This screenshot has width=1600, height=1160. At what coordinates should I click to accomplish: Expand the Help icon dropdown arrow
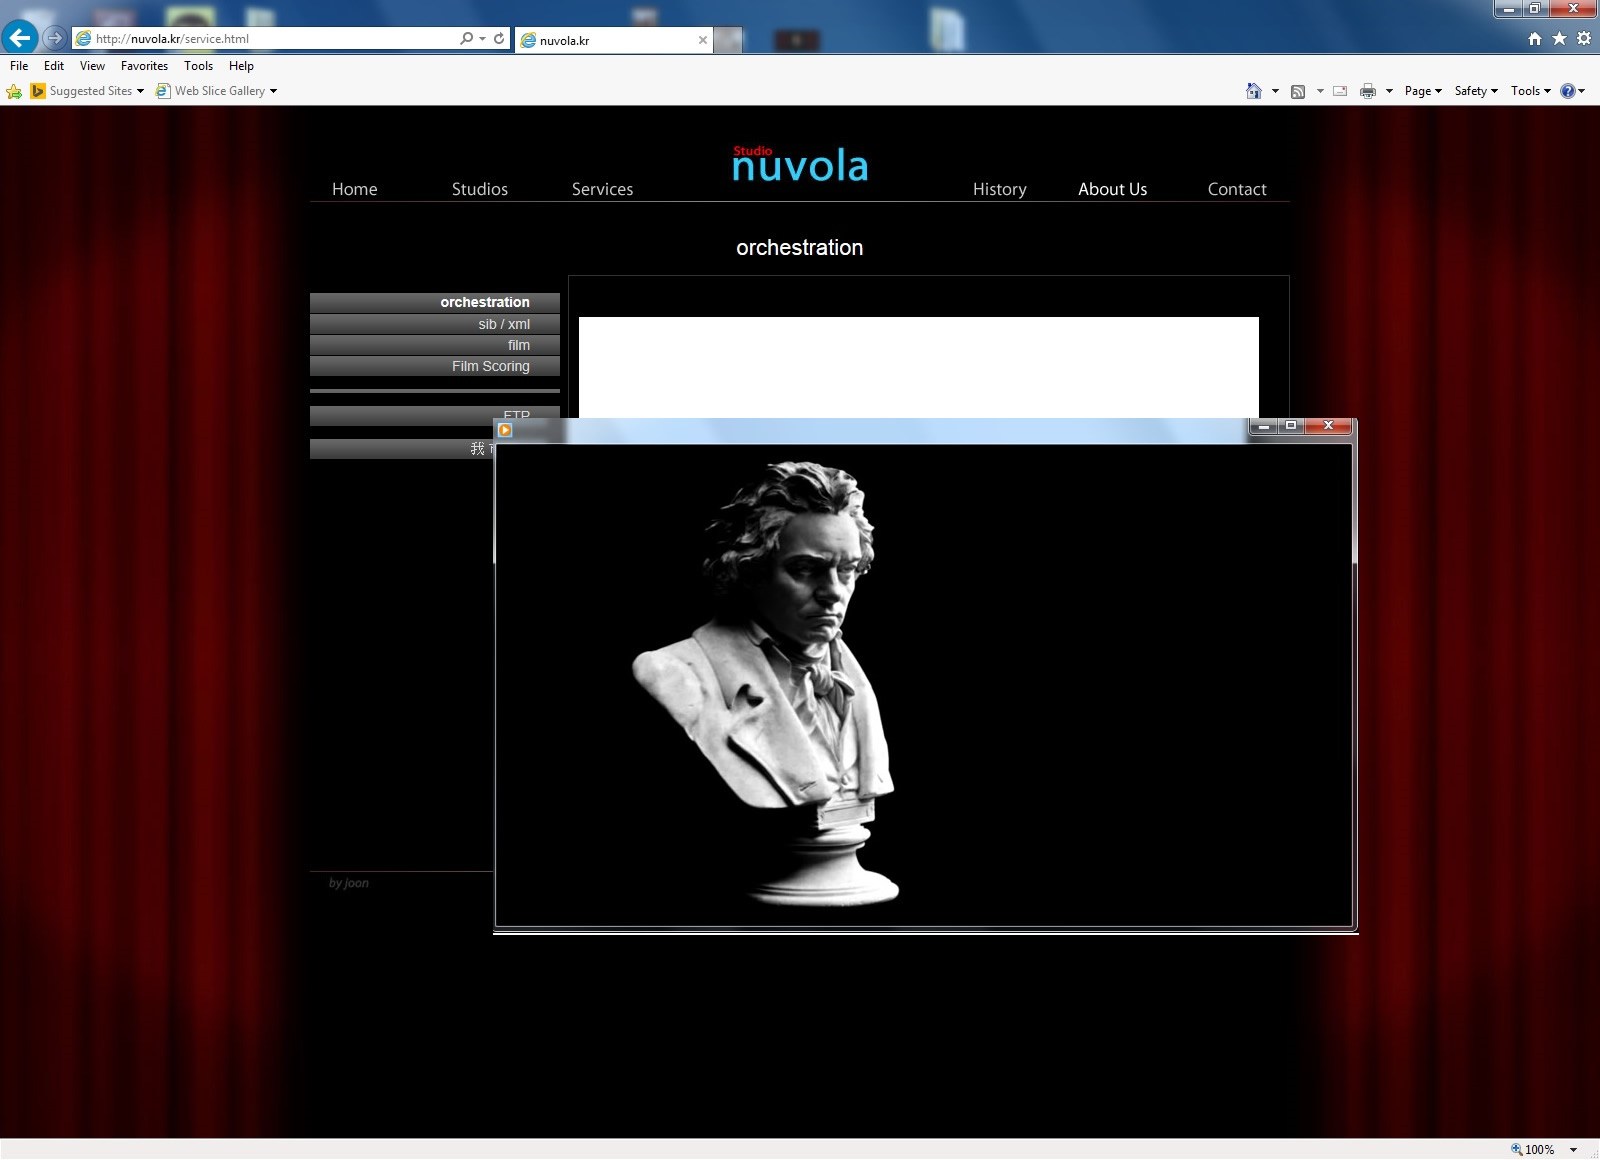click(1581, 91)
